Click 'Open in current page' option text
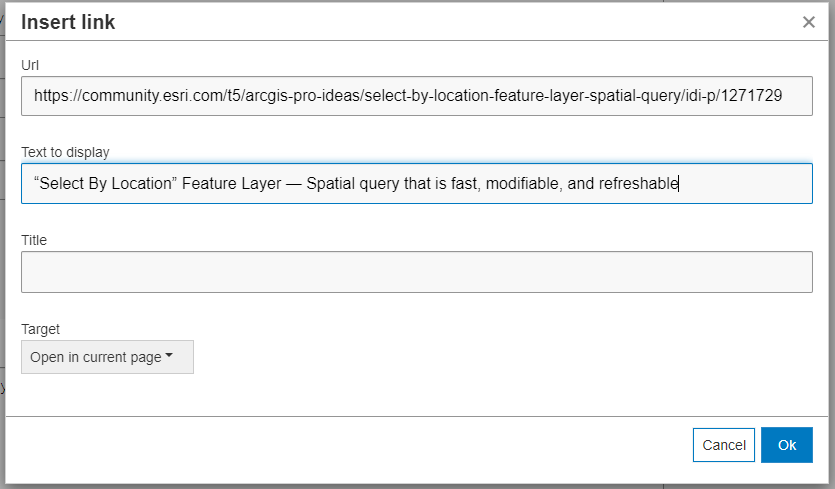The width and height of the screenshot is (835, 489). (96, 357)
